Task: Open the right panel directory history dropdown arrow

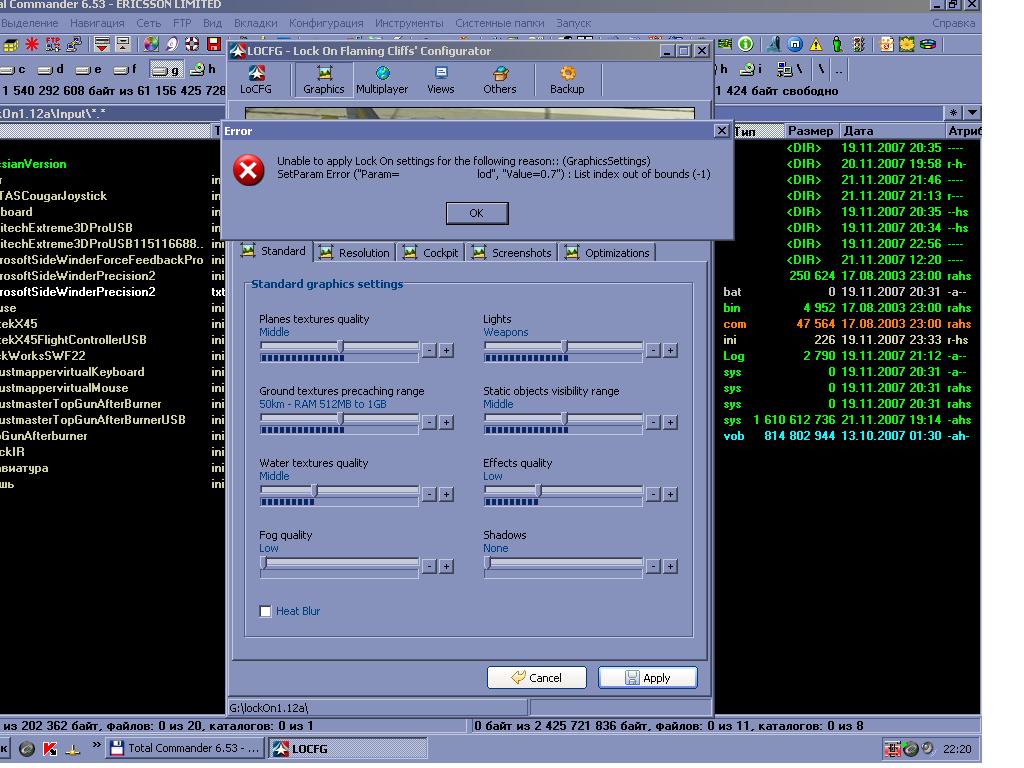Action: coord(972,113)
